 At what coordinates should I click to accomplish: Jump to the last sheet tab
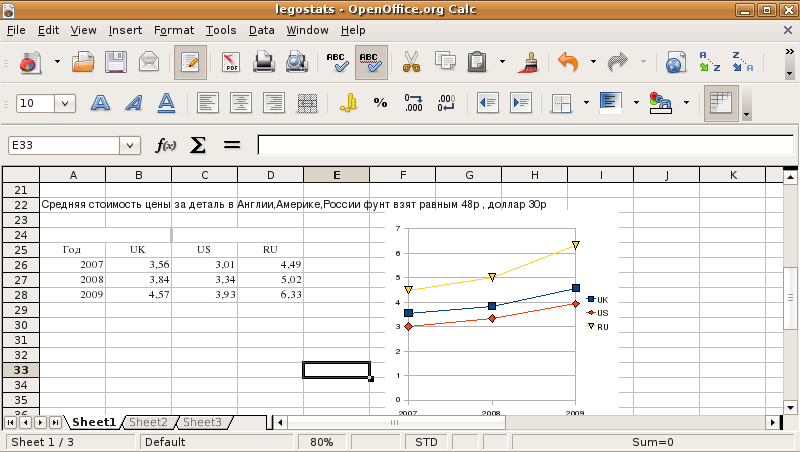56,422
